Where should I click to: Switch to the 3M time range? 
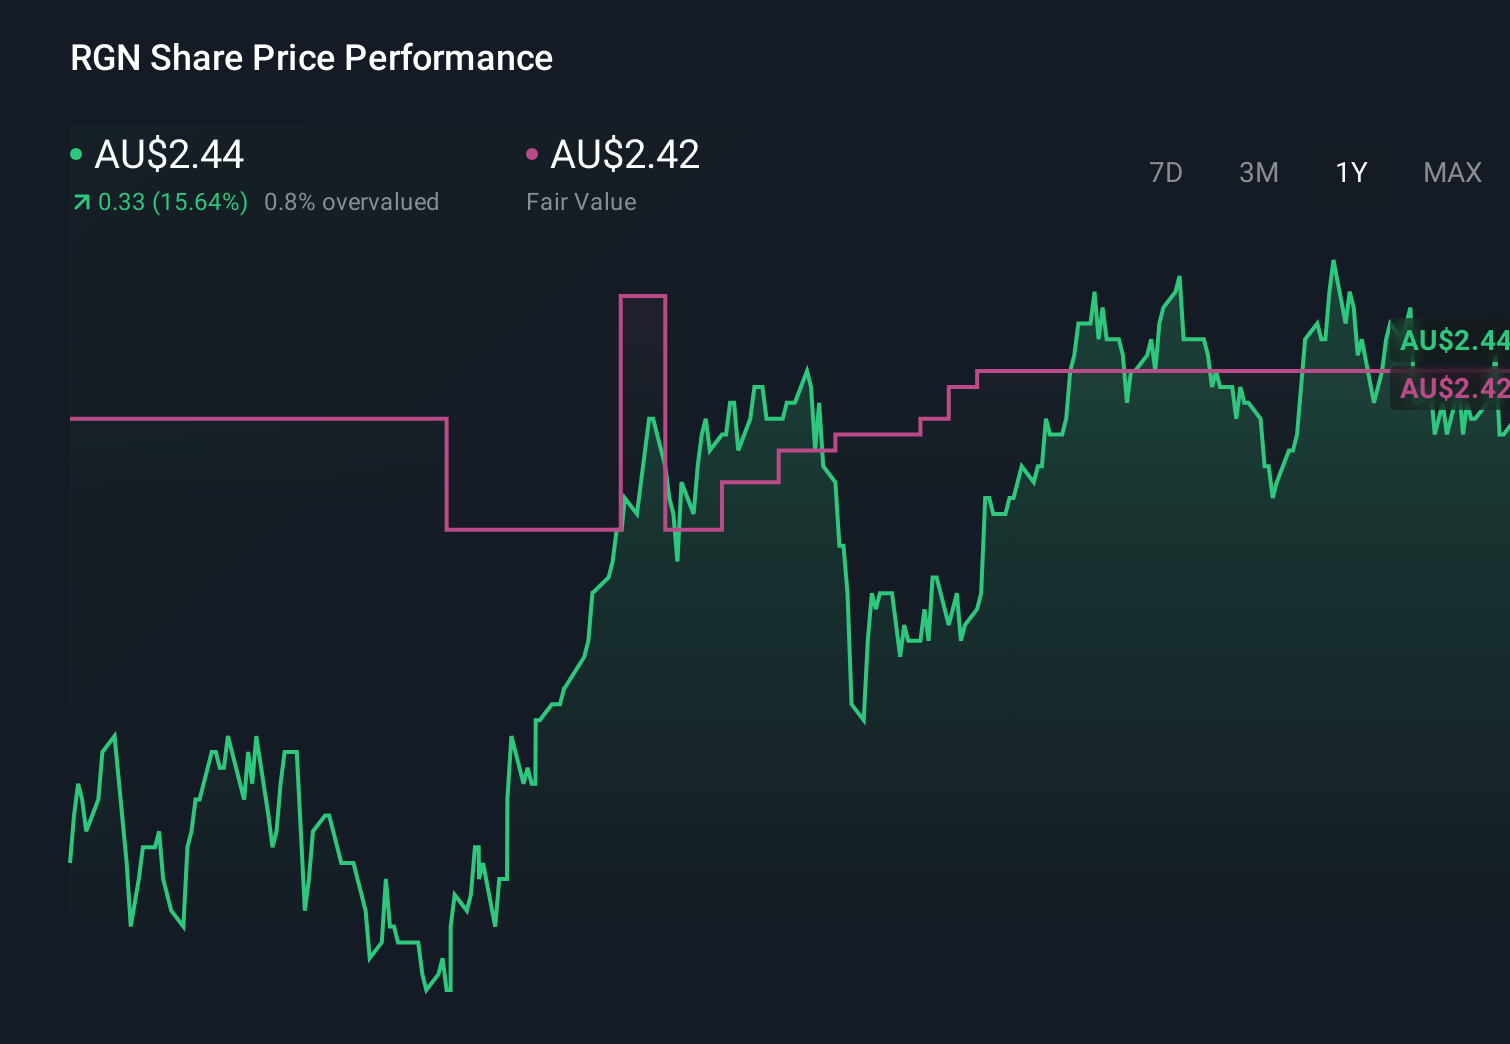coord(1258,172)
